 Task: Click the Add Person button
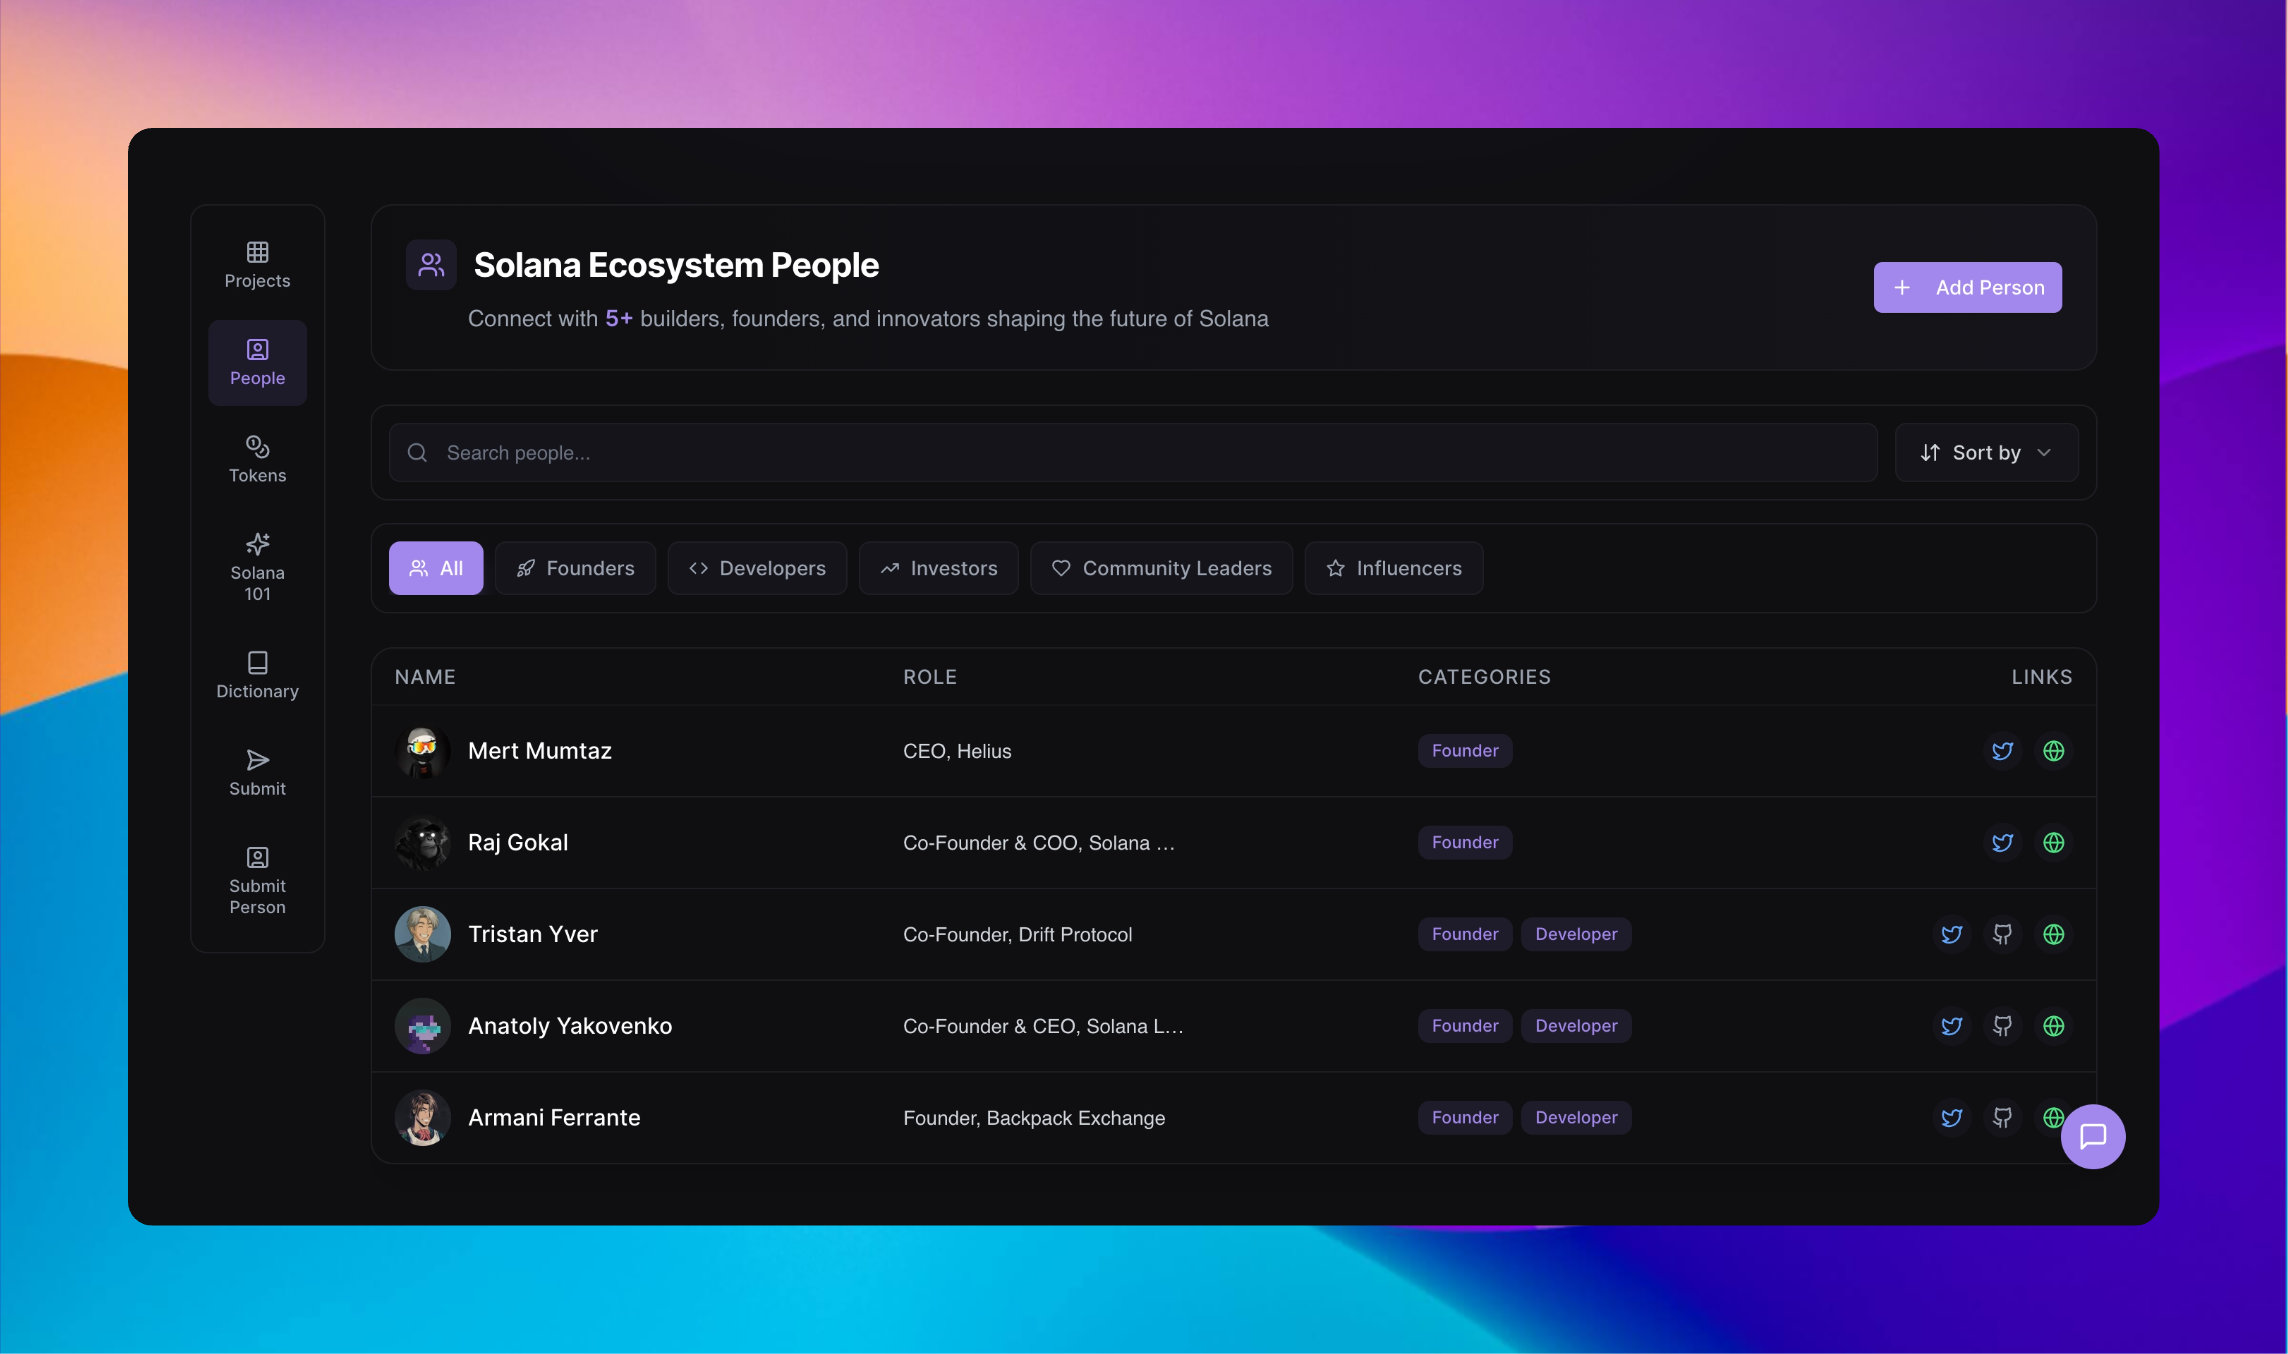point(1968,288)
